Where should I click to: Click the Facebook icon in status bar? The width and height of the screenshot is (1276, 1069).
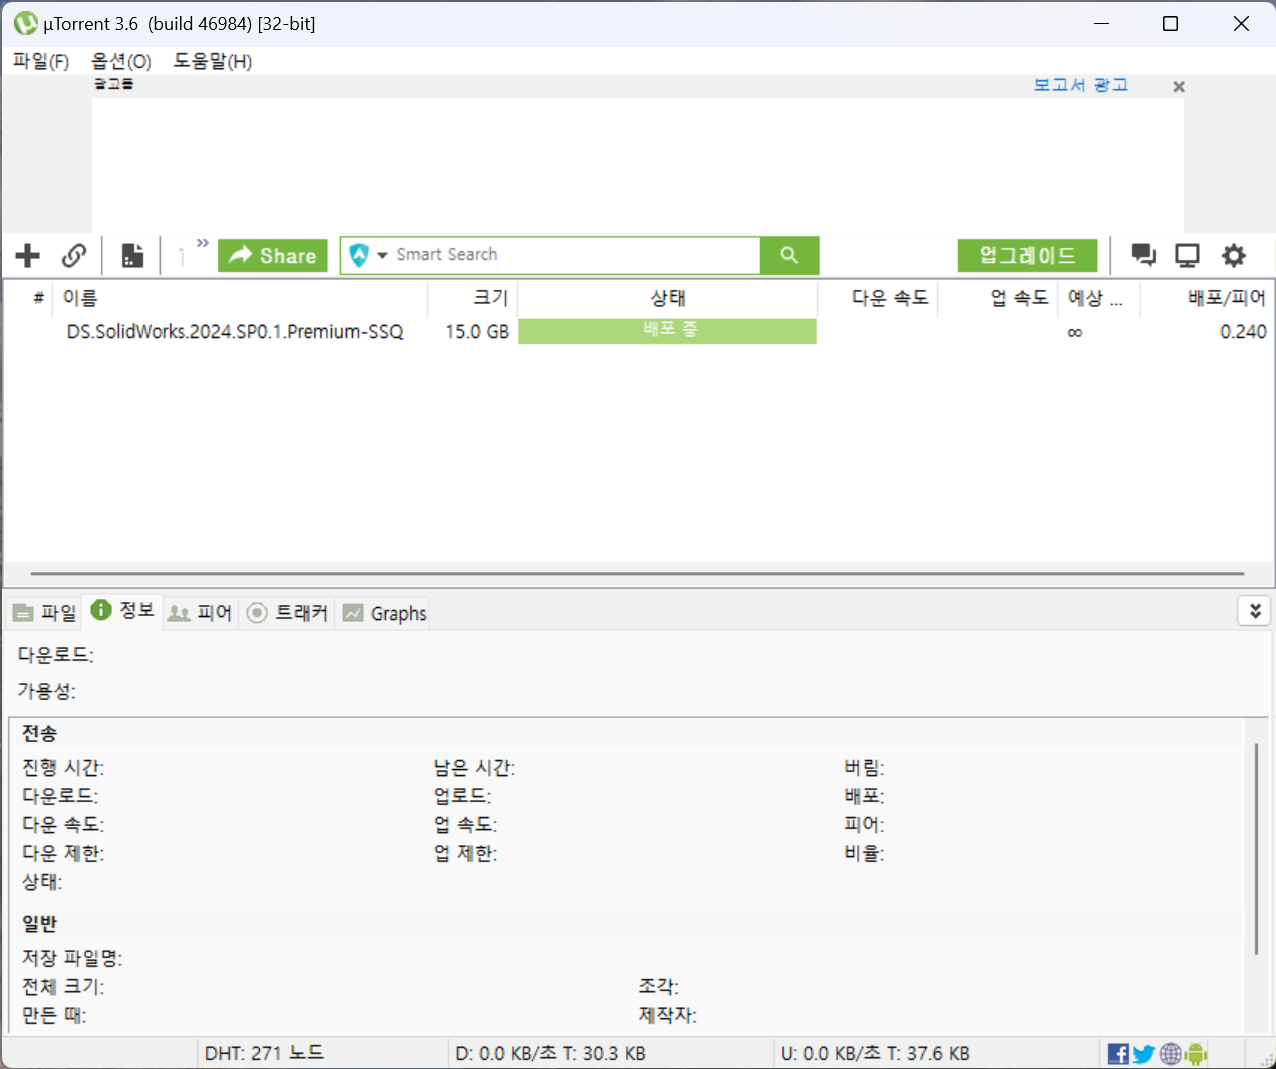1118,1053
